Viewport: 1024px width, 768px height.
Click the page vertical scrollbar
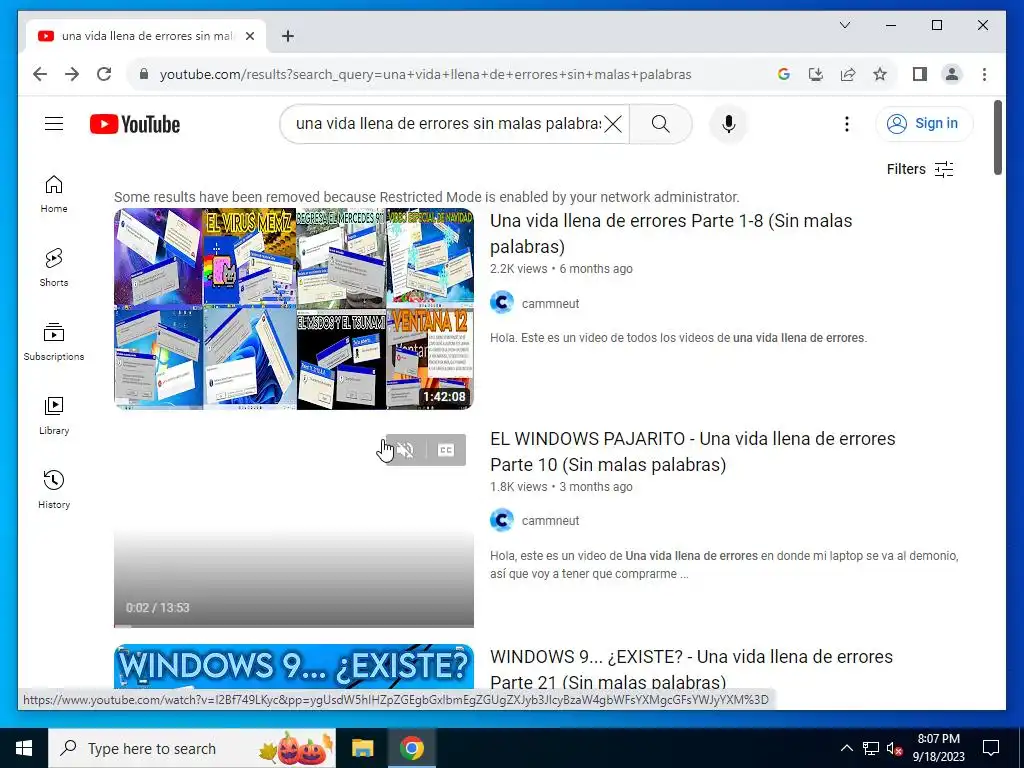coord(997,137)
